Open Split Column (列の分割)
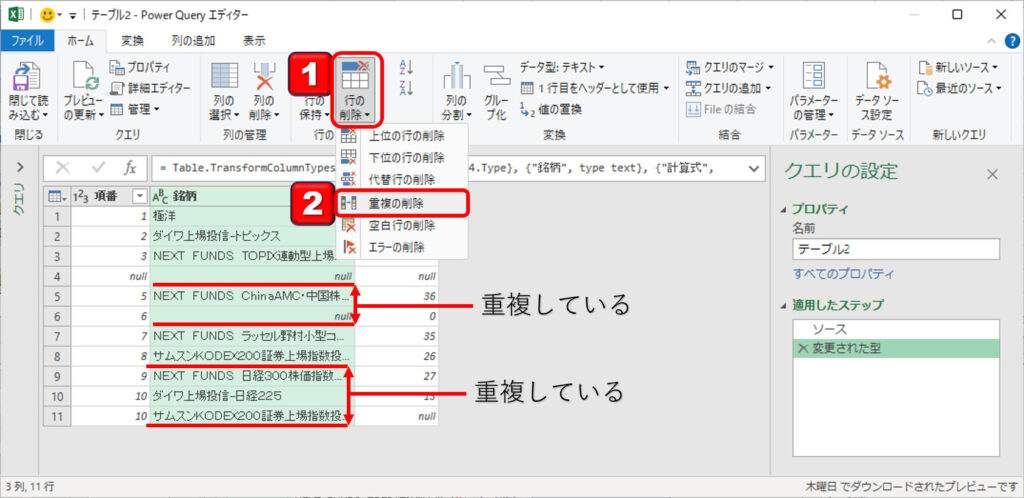1024x498 pixels. coord(456,91)
